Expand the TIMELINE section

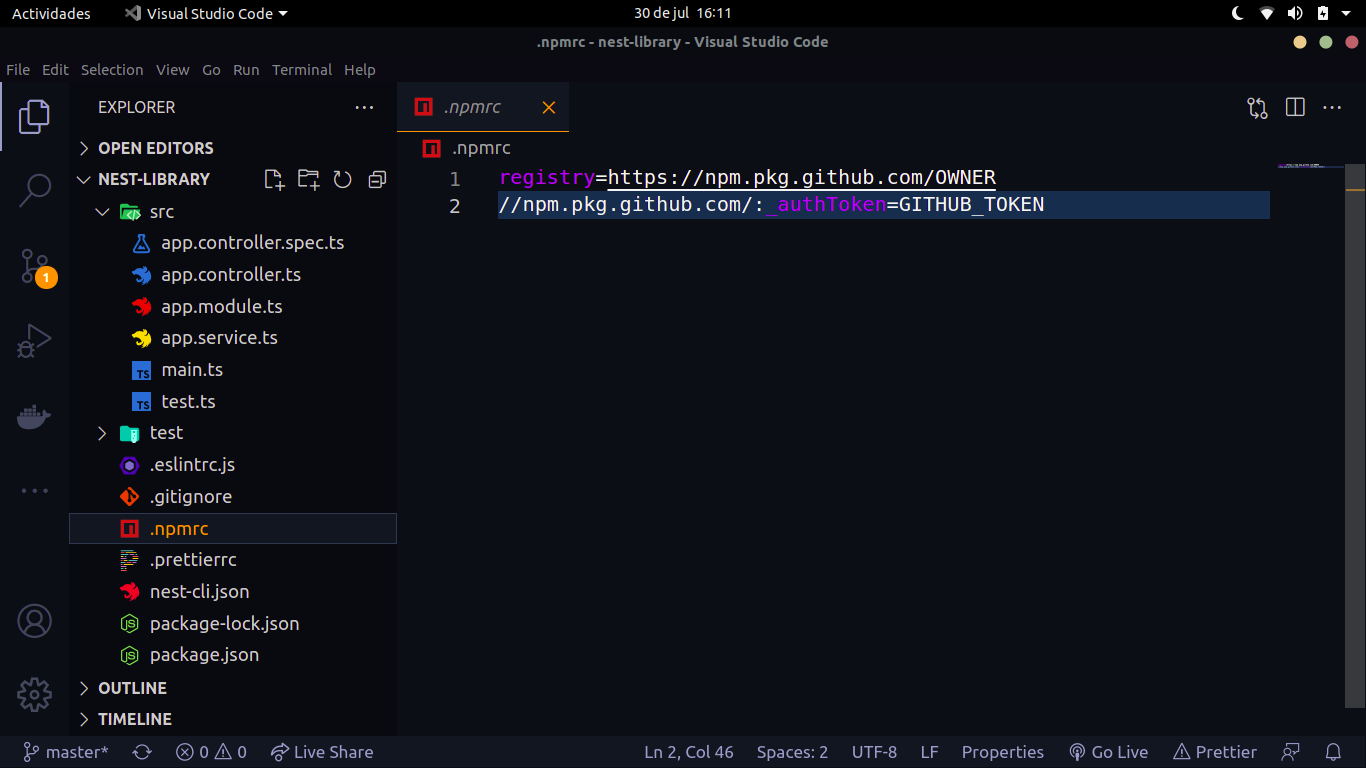tap(233, 719)
